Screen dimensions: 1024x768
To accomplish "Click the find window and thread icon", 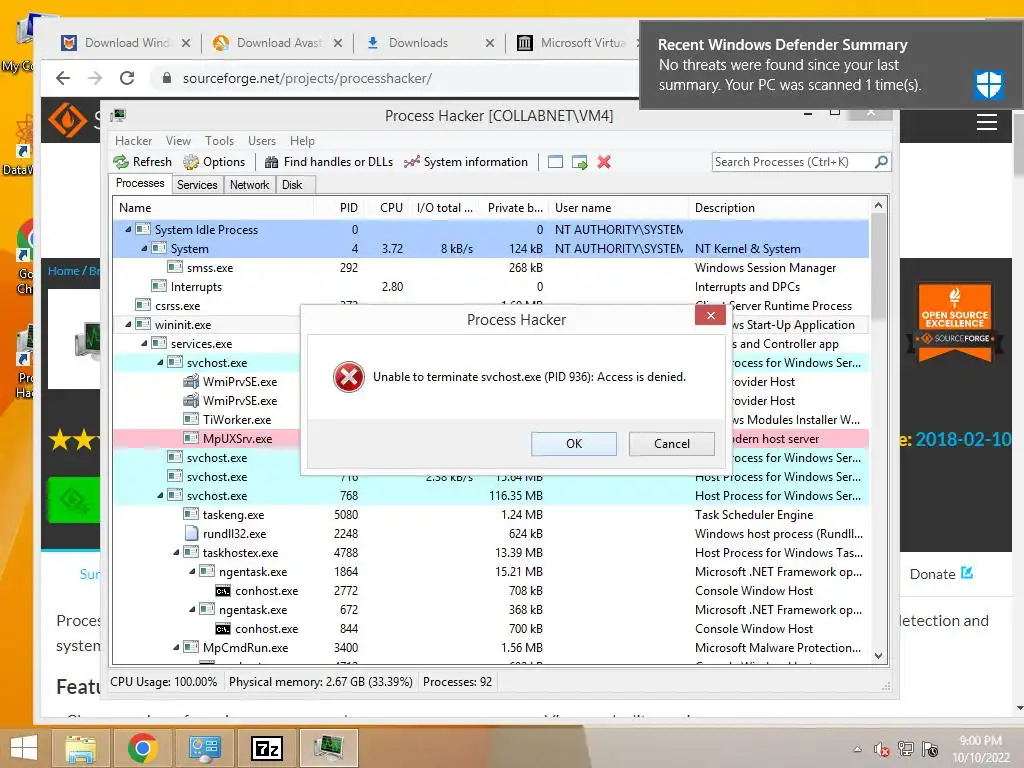I will 579,162.
